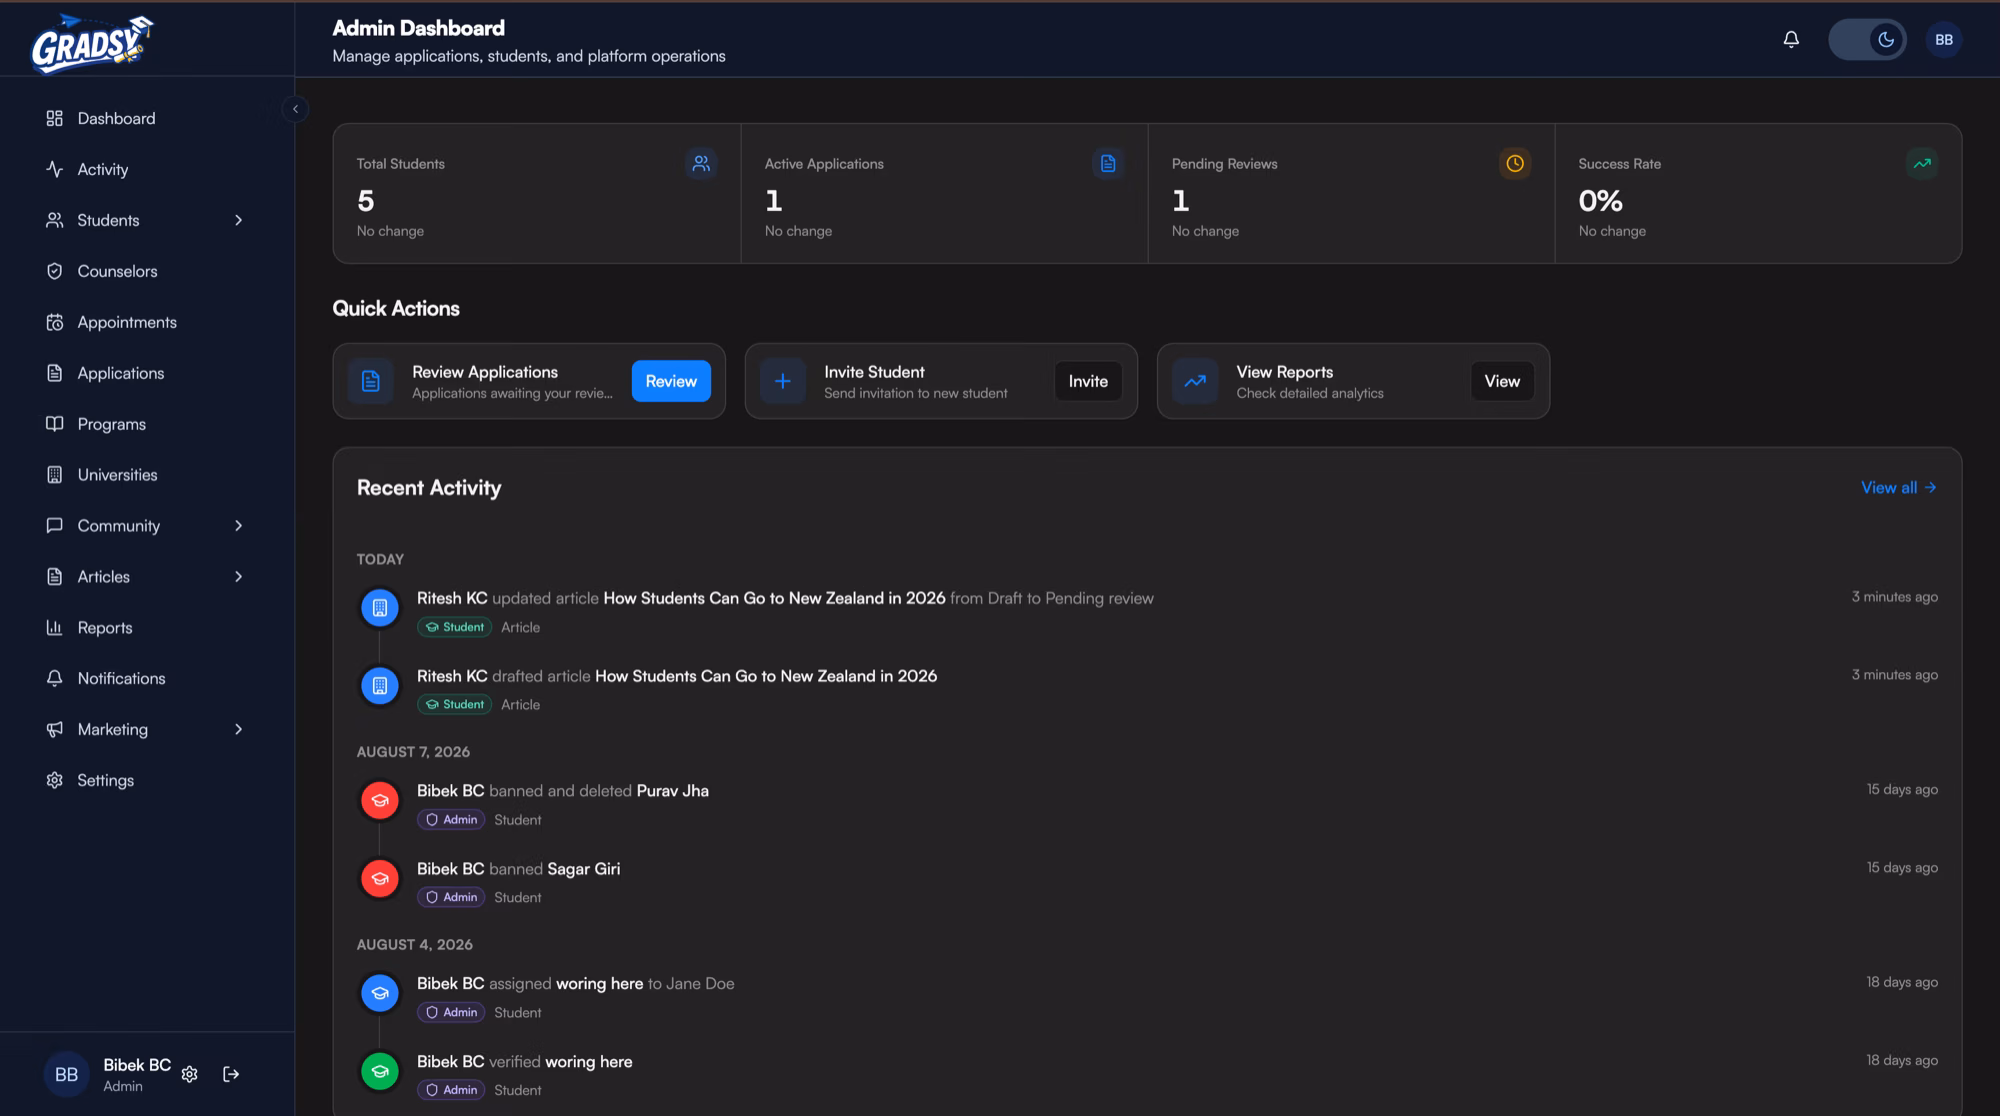
Task: Open the BB profile avatar in the header
Action: pos(1943,40)
